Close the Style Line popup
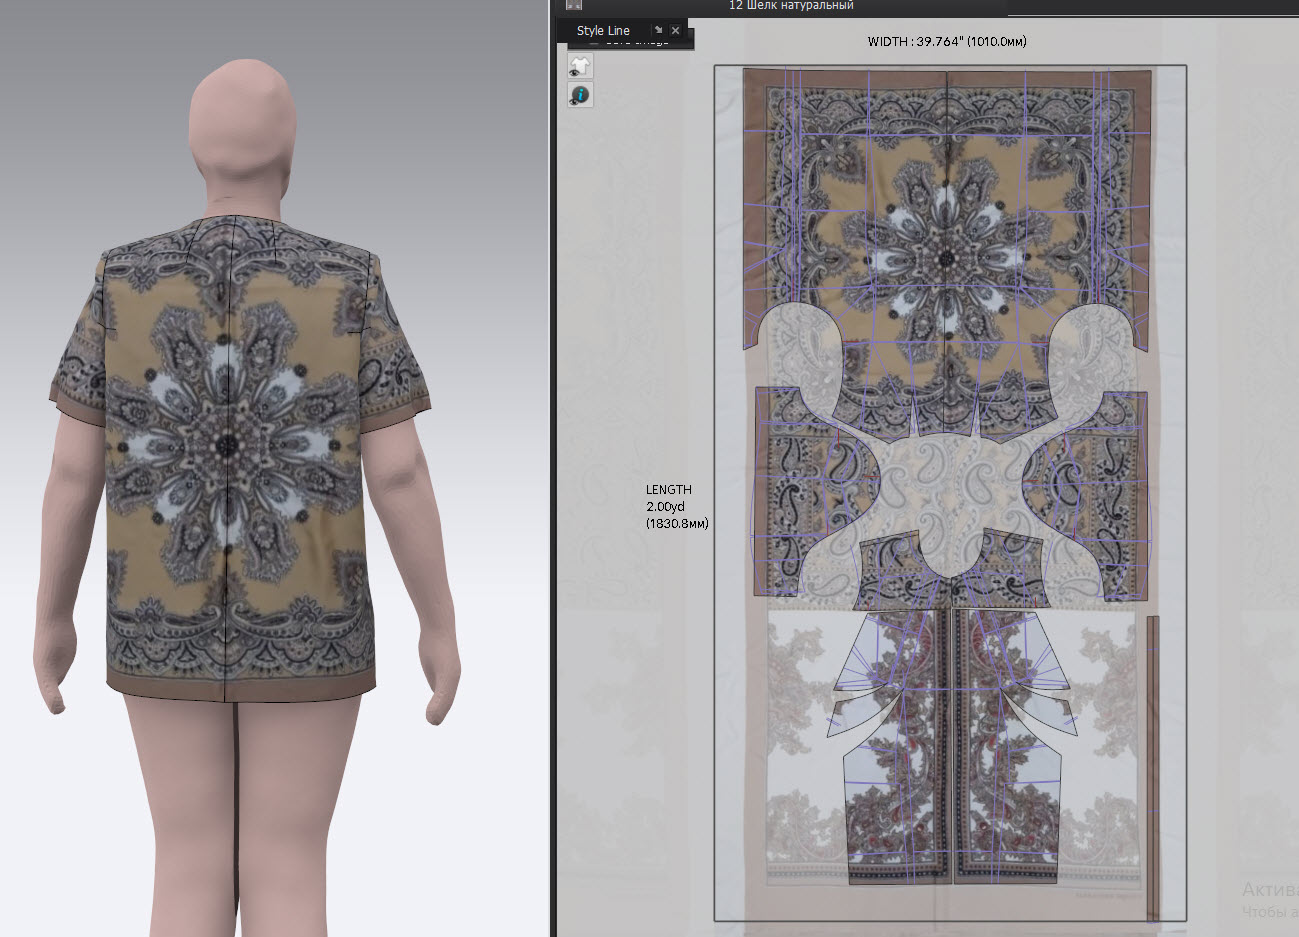 pyautogui.click(x=676, y=31)
